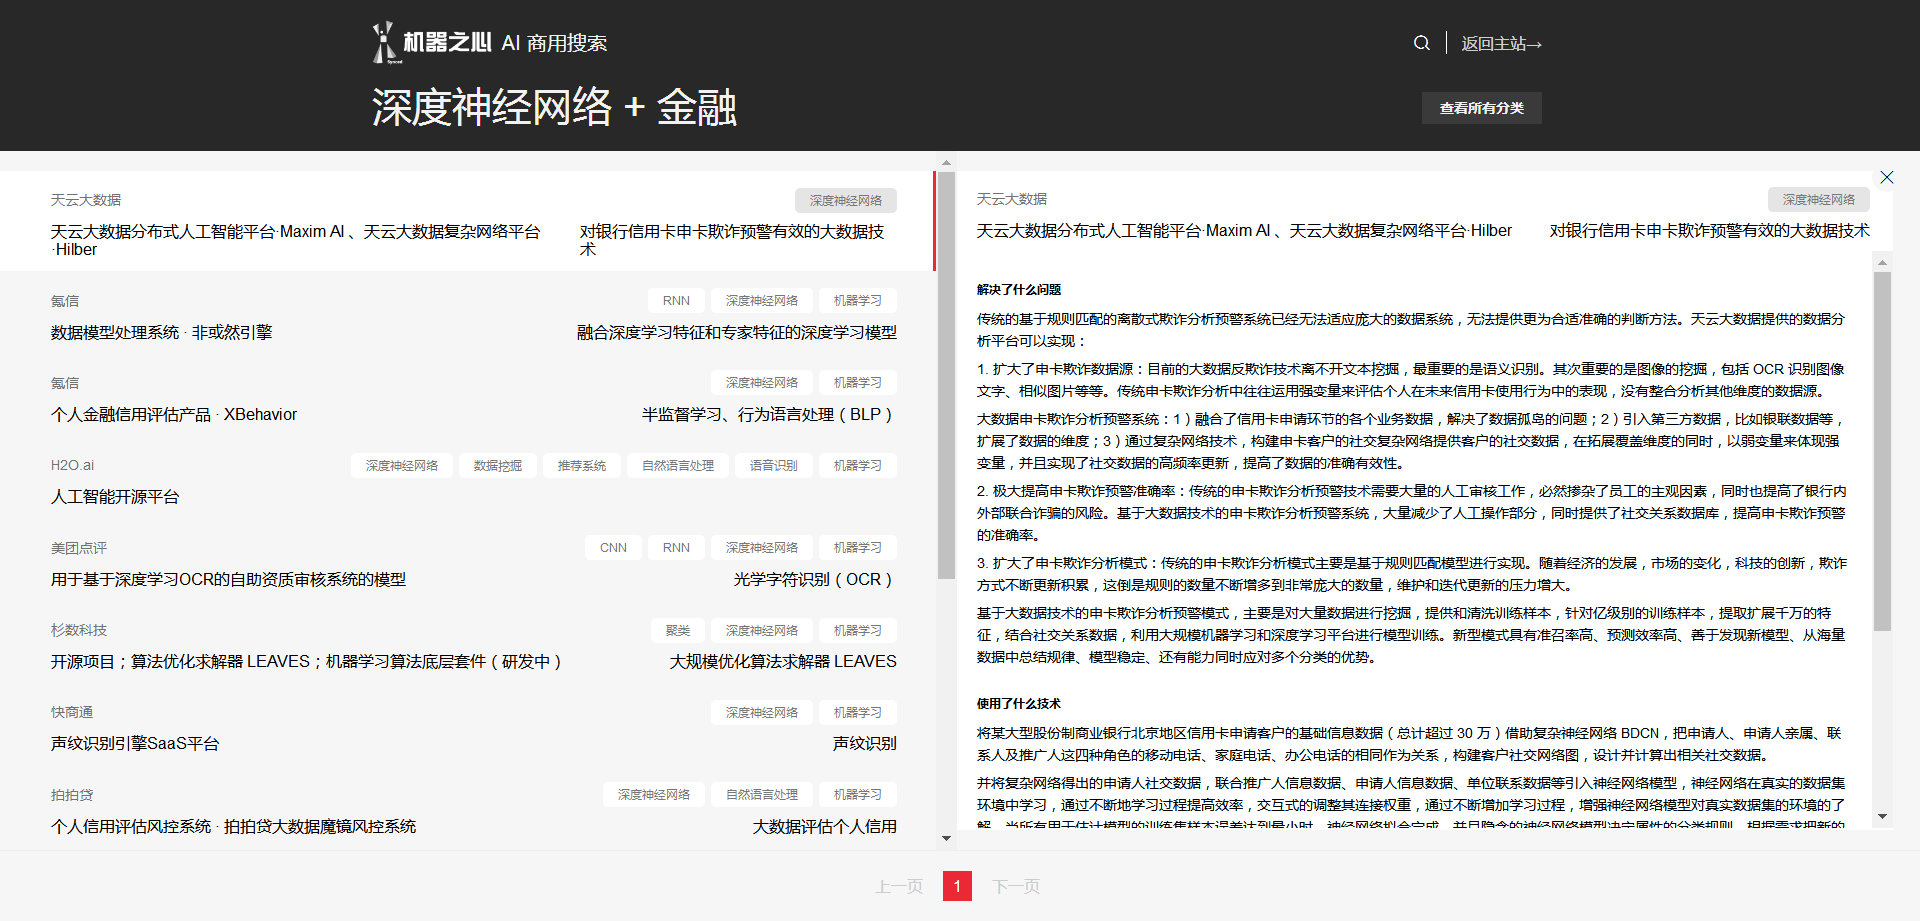This screenshot has width=1920, height=921.
Task: Open the search magnifier icon
Action: click(1421, 43)
